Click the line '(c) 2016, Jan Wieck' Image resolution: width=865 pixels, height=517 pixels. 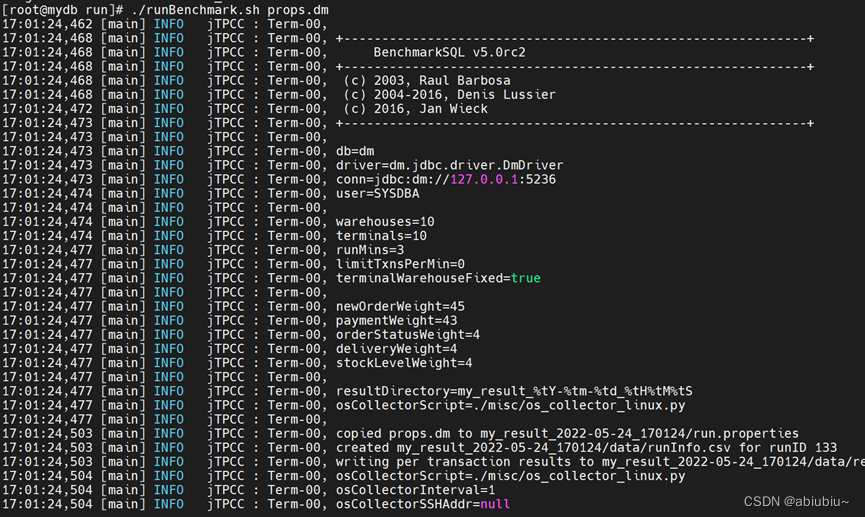pyautogui.click(x=415, y=109)
